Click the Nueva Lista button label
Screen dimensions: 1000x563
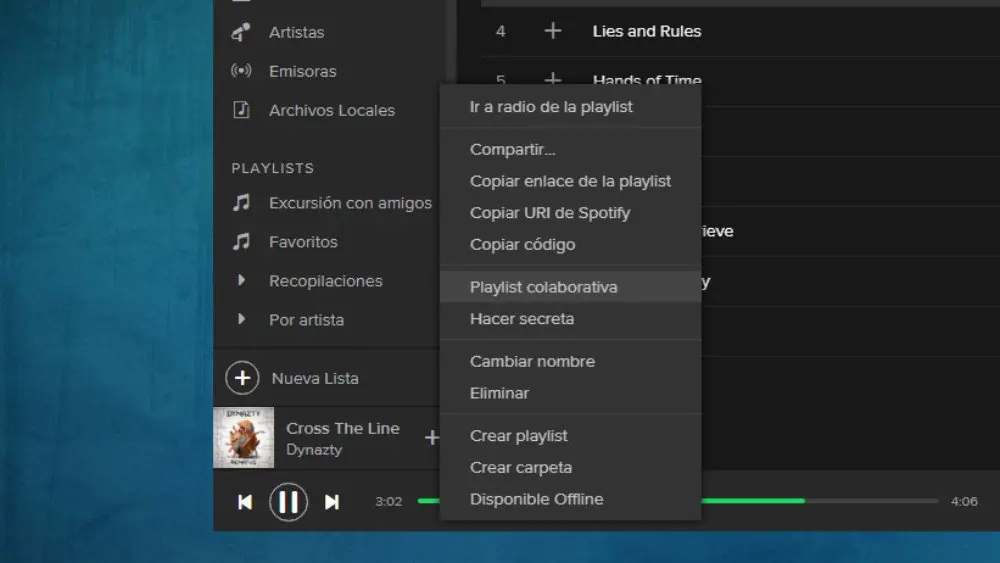tap(315, 378)
